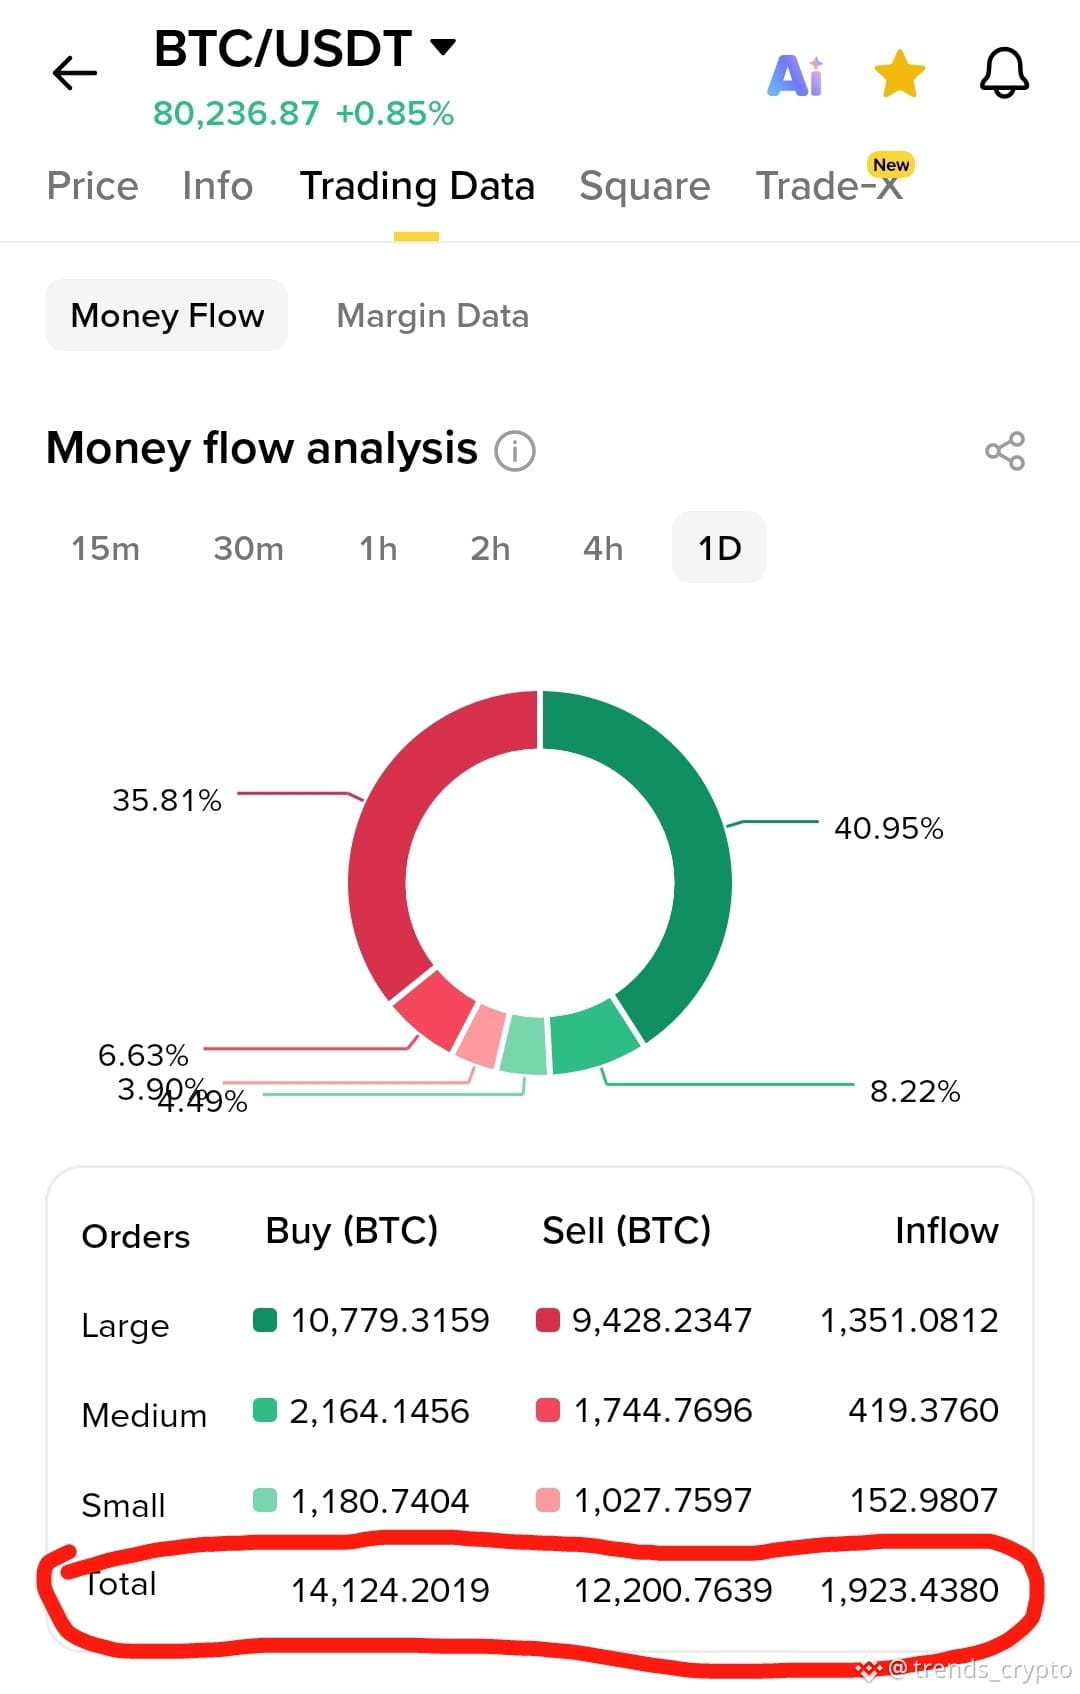Click the red Large sell legend square

pyautogui.click(x=548, y=1320)
